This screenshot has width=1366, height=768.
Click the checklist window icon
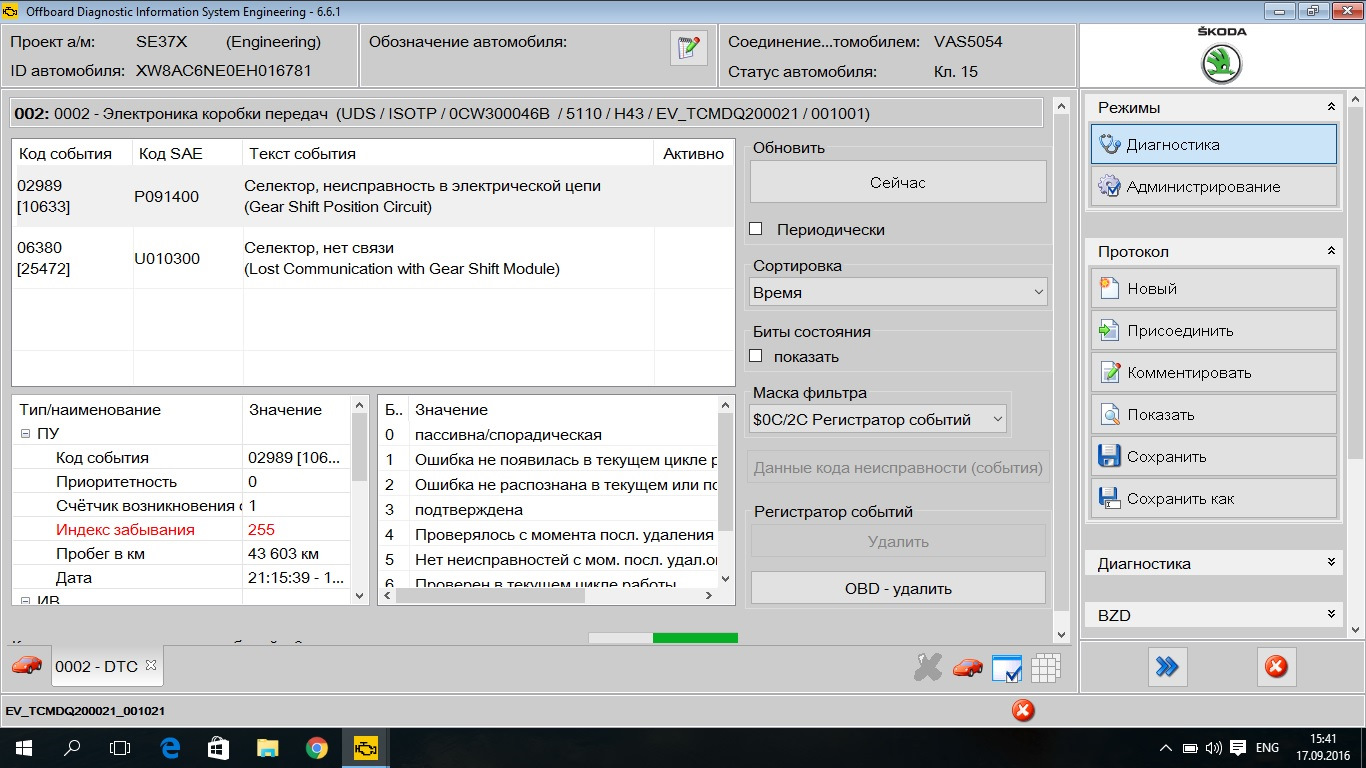[x=1006, y=668]
